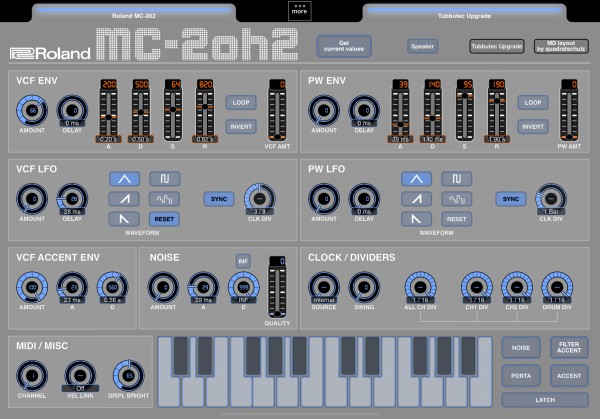The image size is (600, 419).
Task: Switch to the Roland MC-202 tab
Action: pyautogui.click(x=134, y=13)
